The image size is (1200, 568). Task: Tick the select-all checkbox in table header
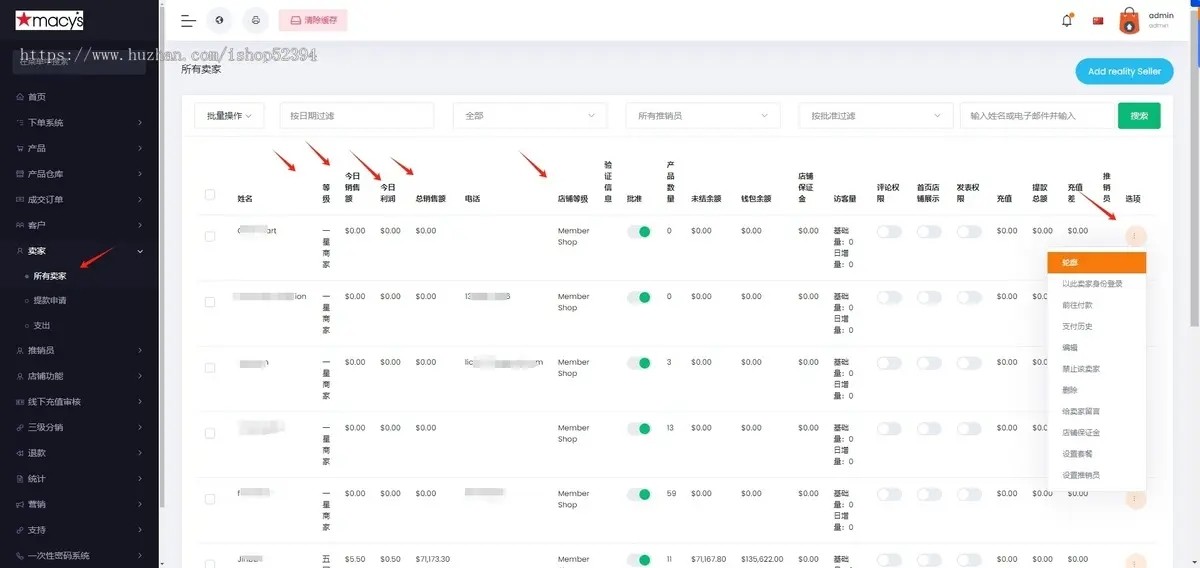point(210,194)
